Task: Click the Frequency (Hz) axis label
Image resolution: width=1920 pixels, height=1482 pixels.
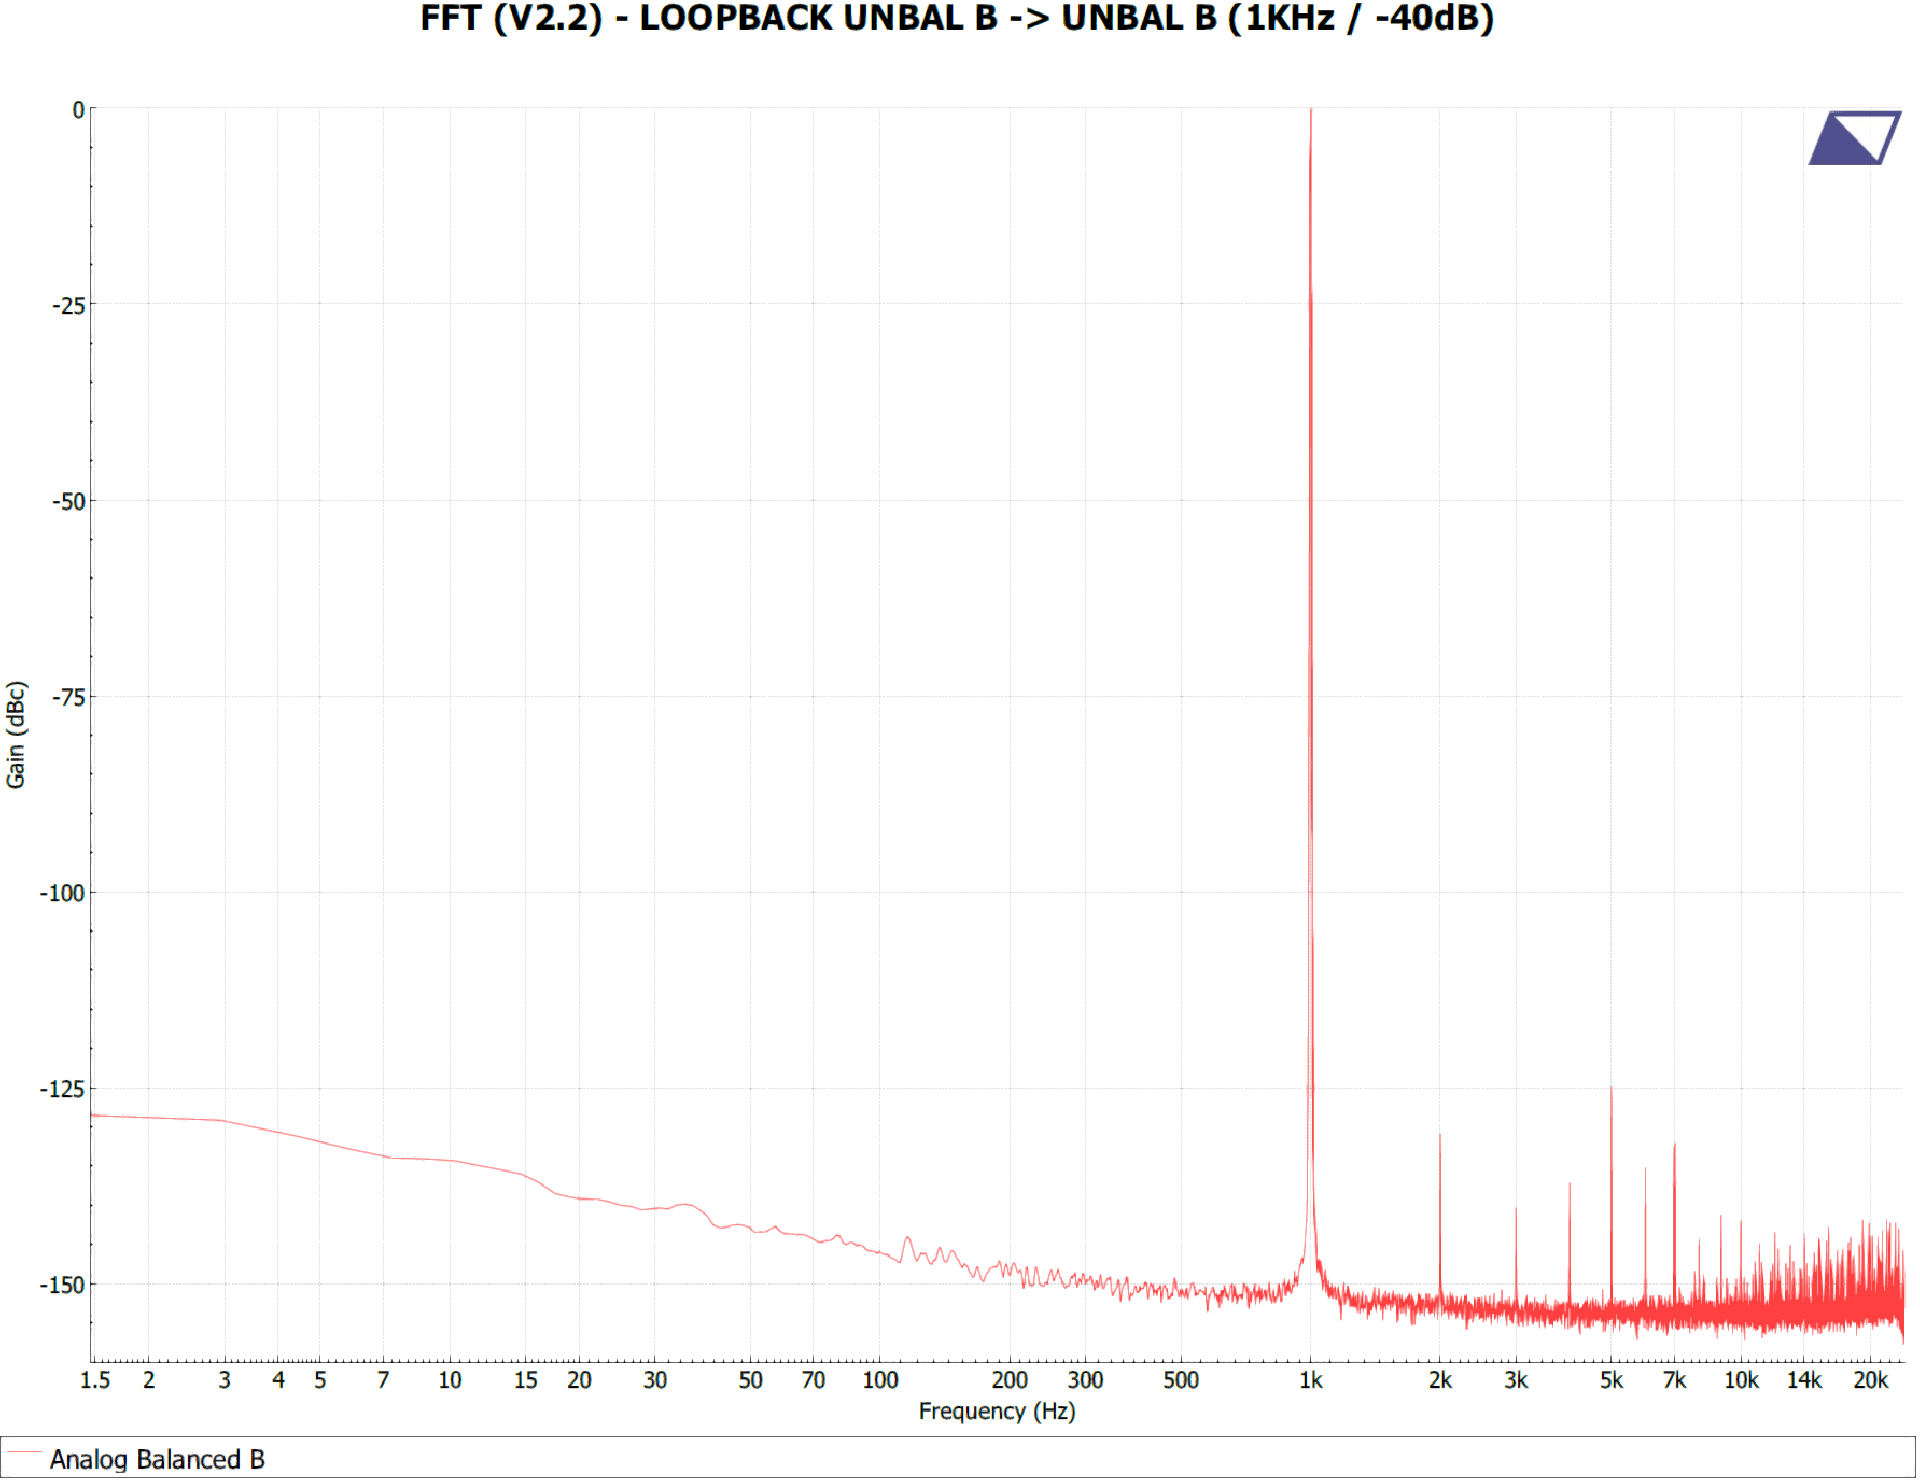Action: [x=997, y=1411]
